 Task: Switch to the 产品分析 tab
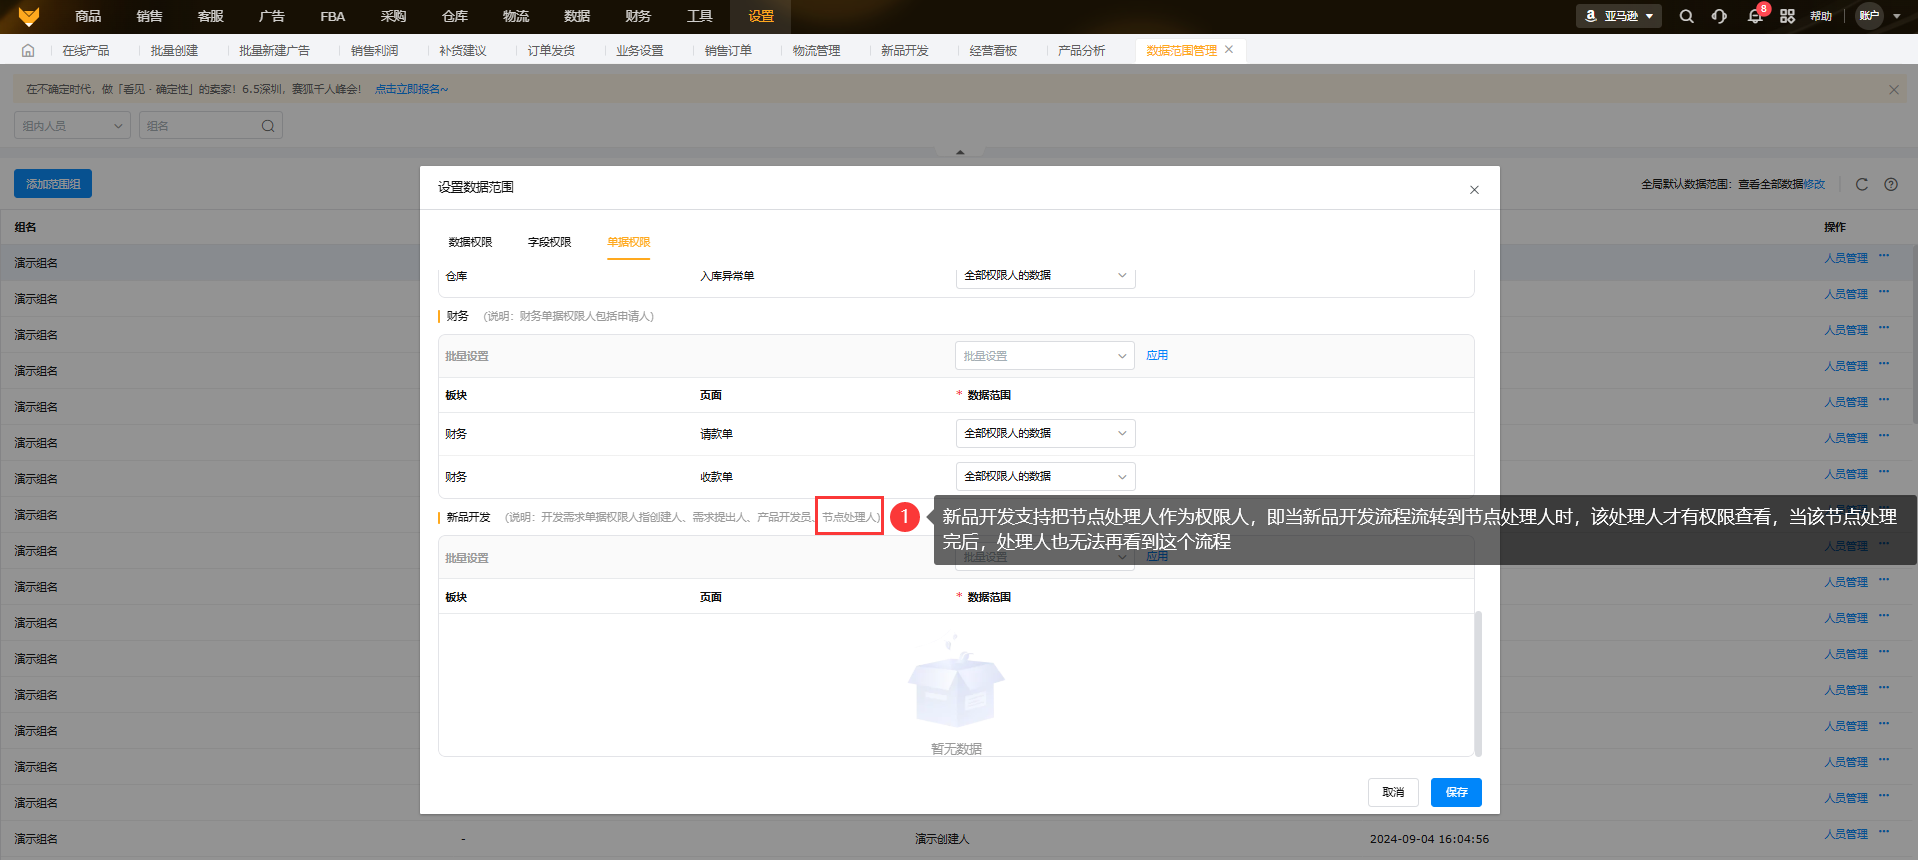click(x=1081, y=50)
